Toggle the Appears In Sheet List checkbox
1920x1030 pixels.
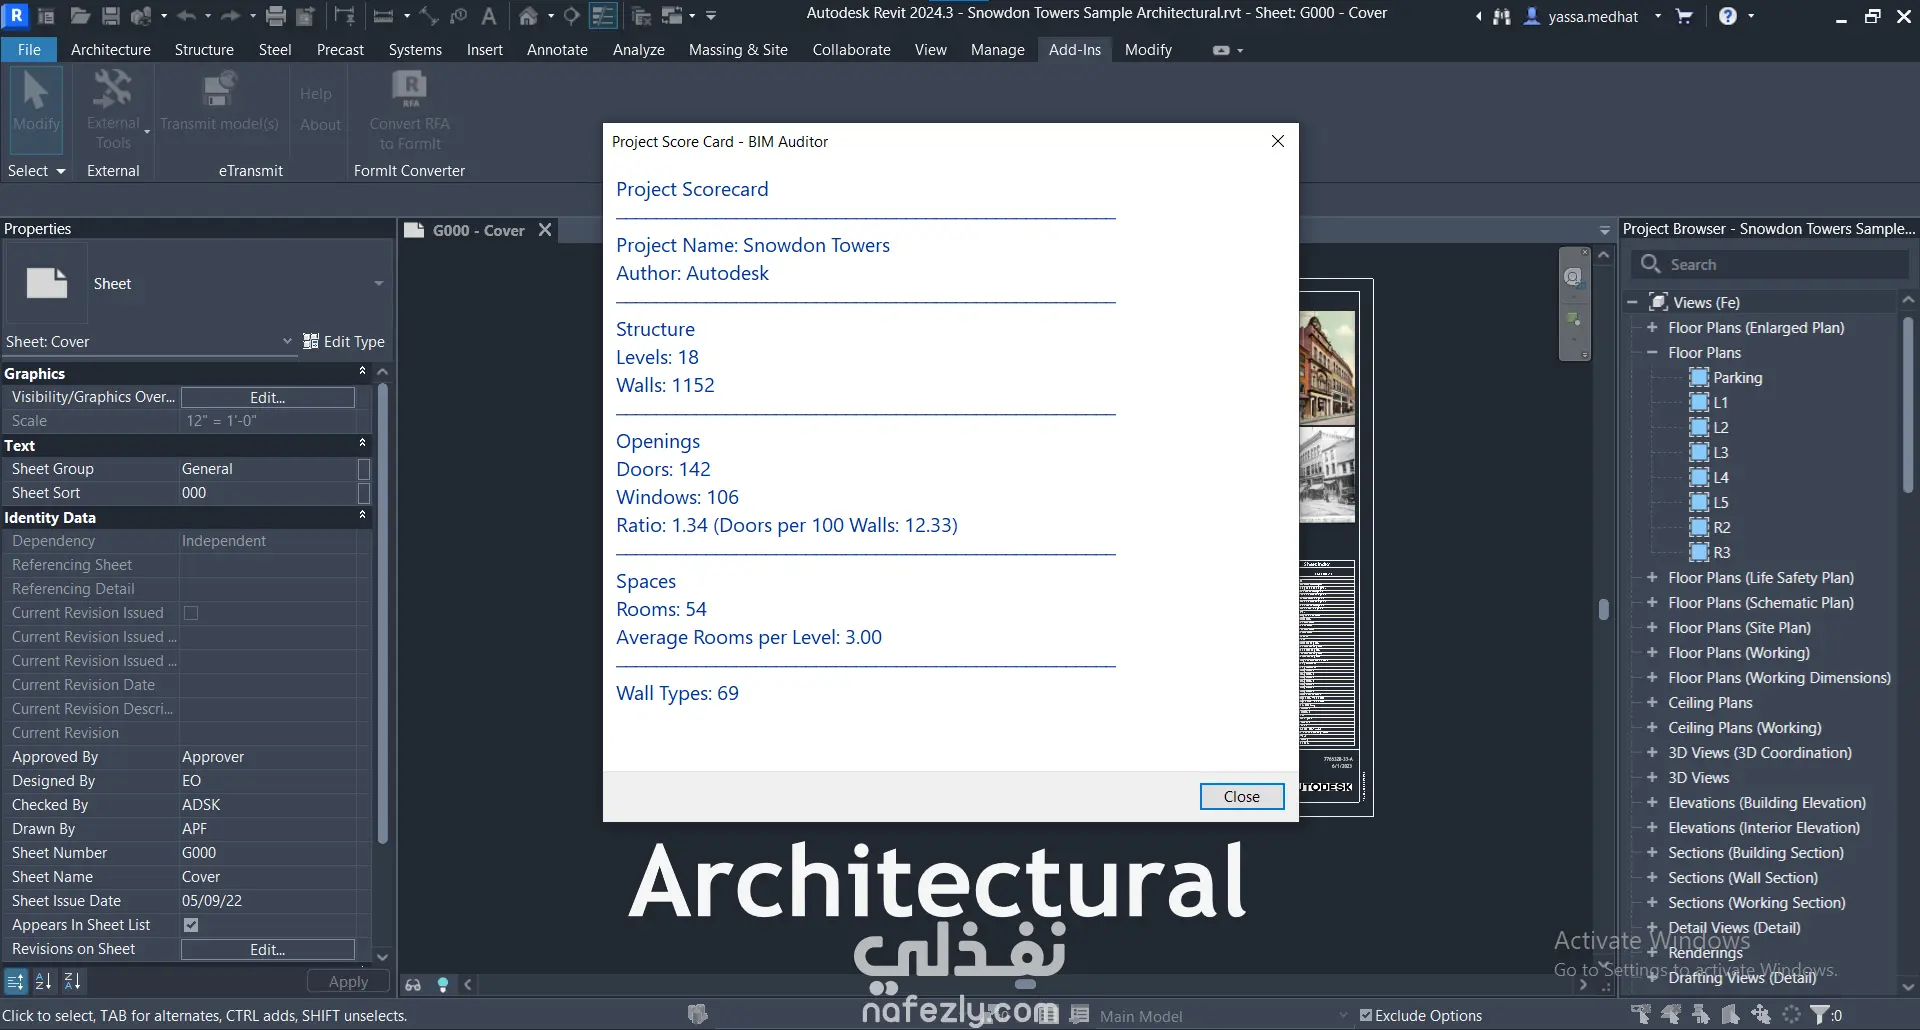191,925
